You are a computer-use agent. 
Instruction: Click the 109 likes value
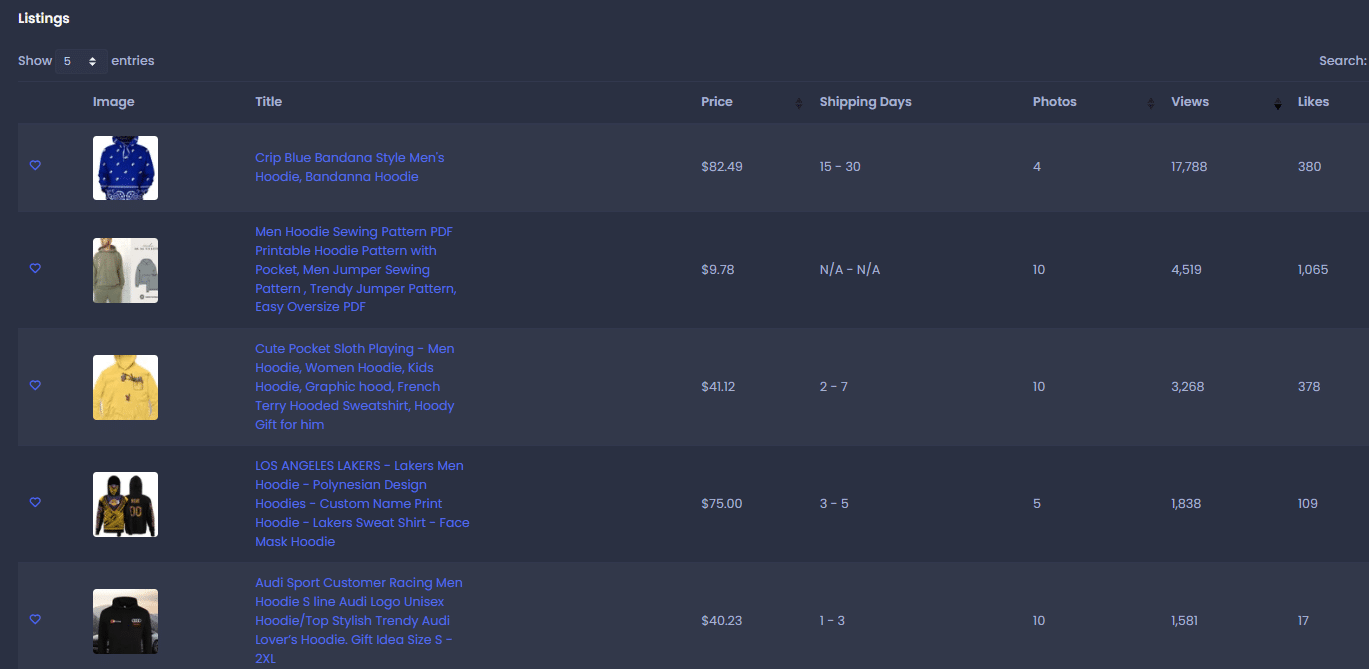click(x=1308, y=504)
